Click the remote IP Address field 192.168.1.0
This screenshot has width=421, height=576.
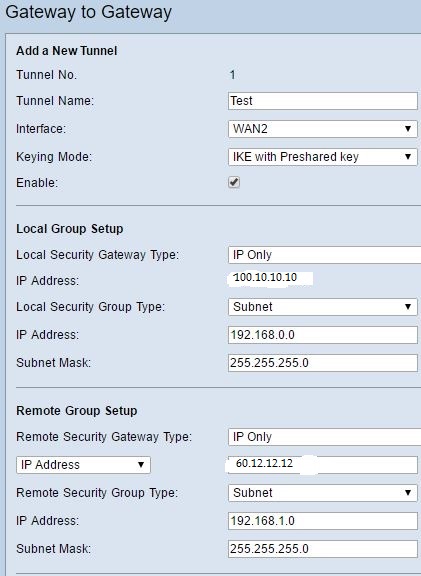coord(323,521)
